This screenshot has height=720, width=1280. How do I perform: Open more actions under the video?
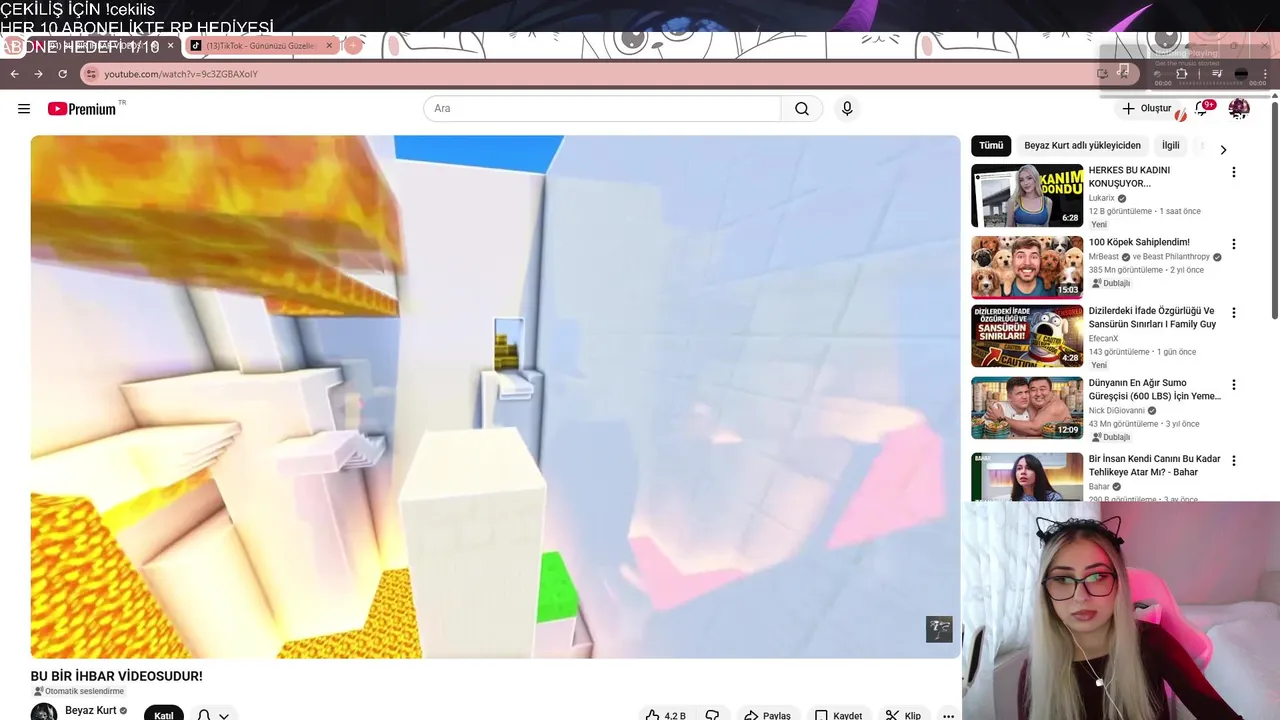[x=948, y=715]
